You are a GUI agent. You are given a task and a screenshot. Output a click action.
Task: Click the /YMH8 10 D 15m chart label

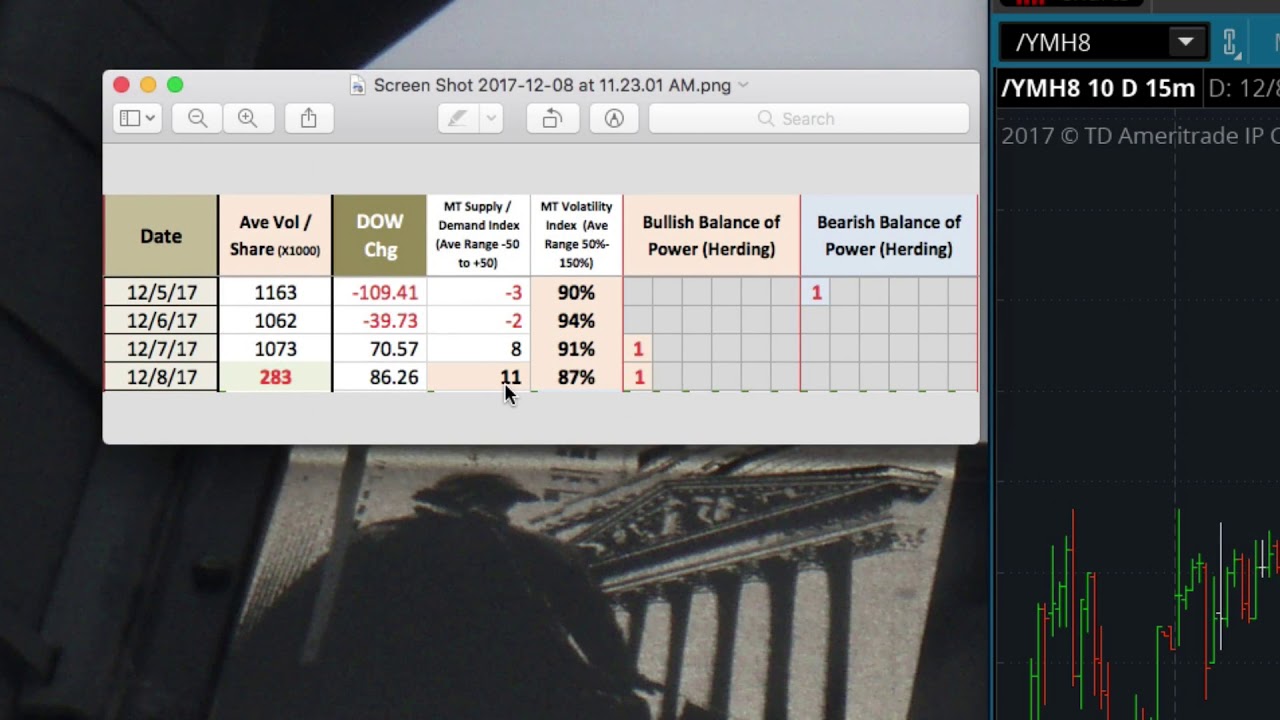pos(1098,88)
